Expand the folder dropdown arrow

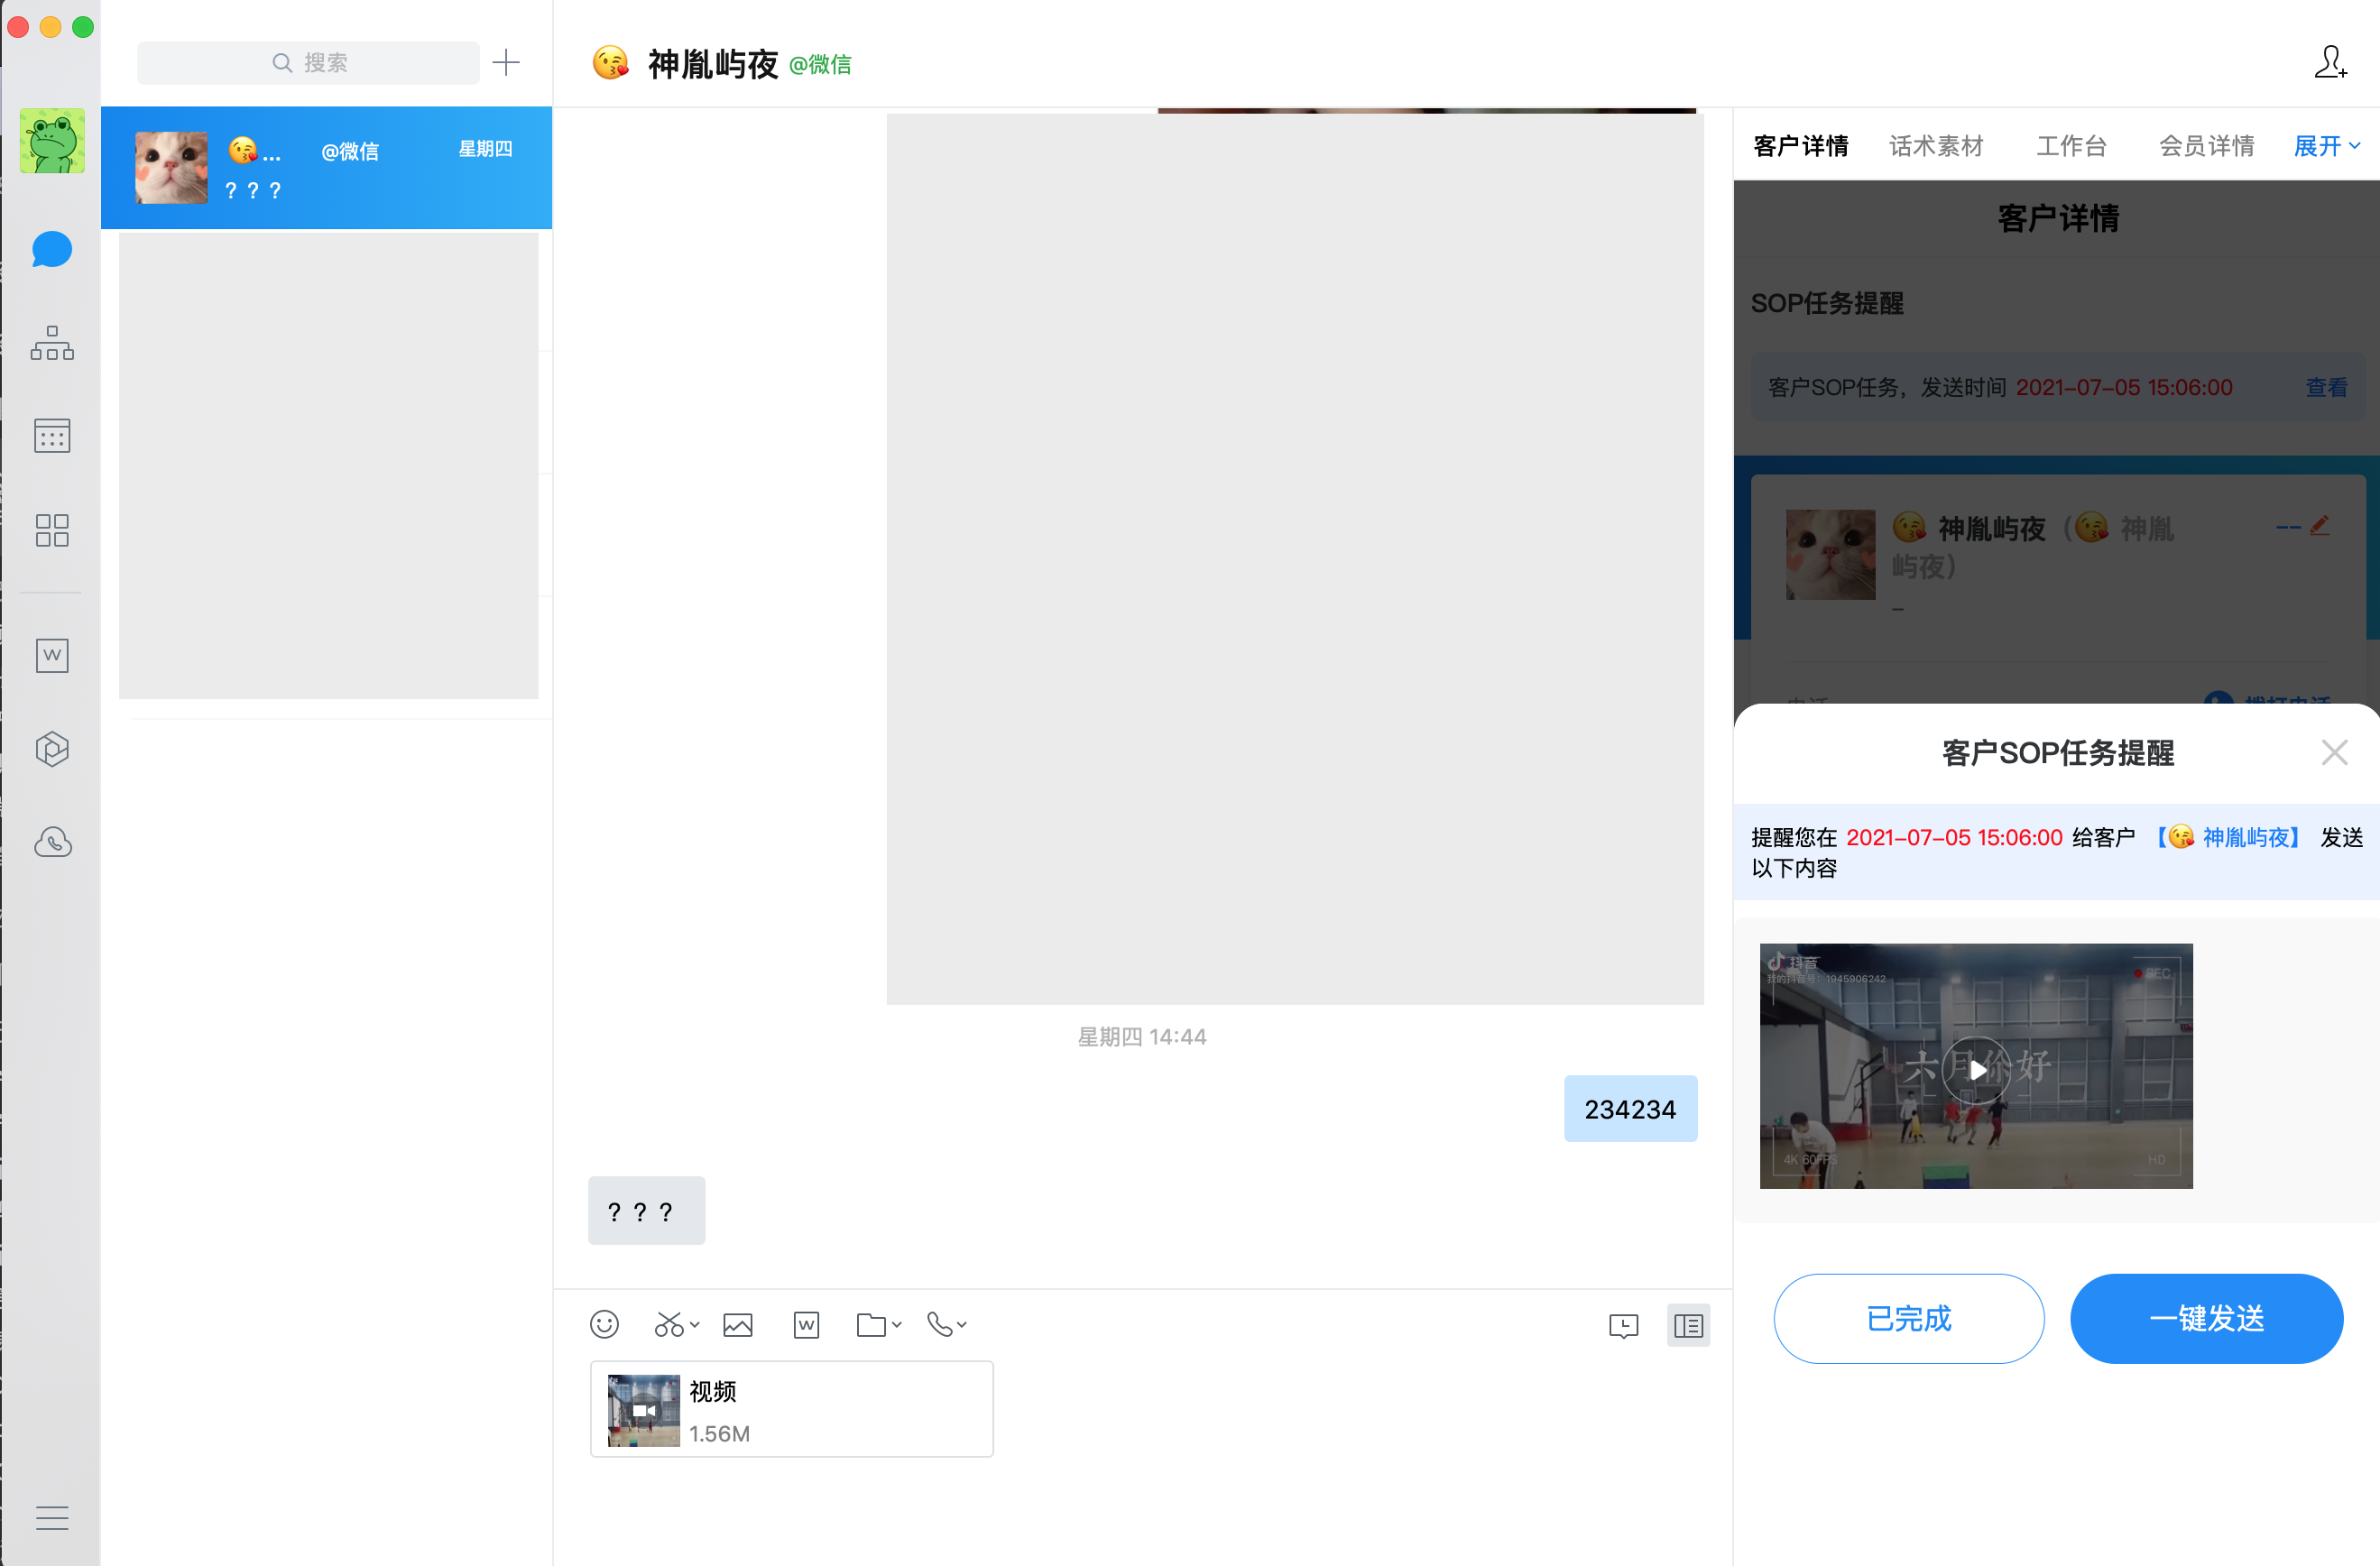pos(897,1324)
